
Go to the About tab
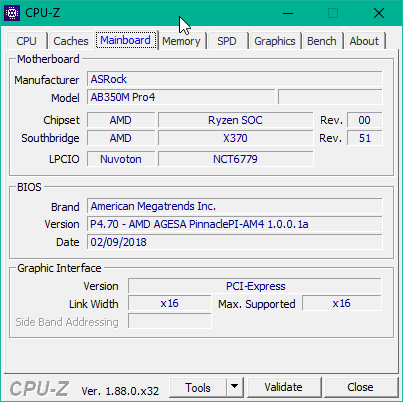pos(364,41)
